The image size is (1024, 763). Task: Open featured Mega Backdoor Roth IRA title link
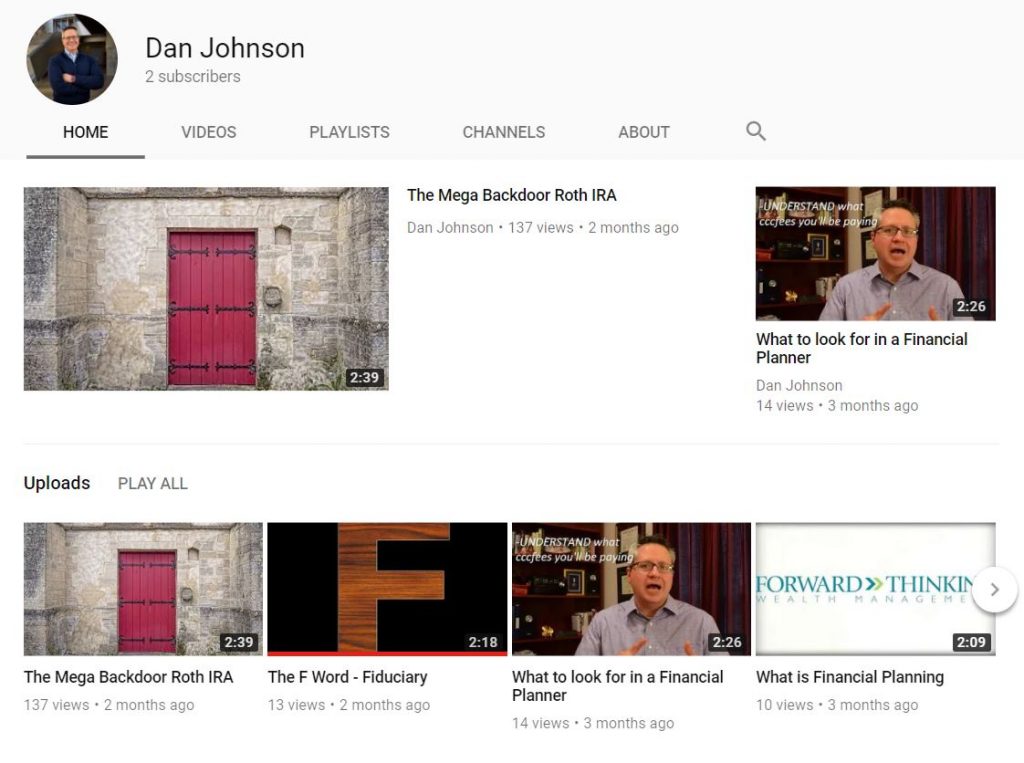(x=511, y=195)
